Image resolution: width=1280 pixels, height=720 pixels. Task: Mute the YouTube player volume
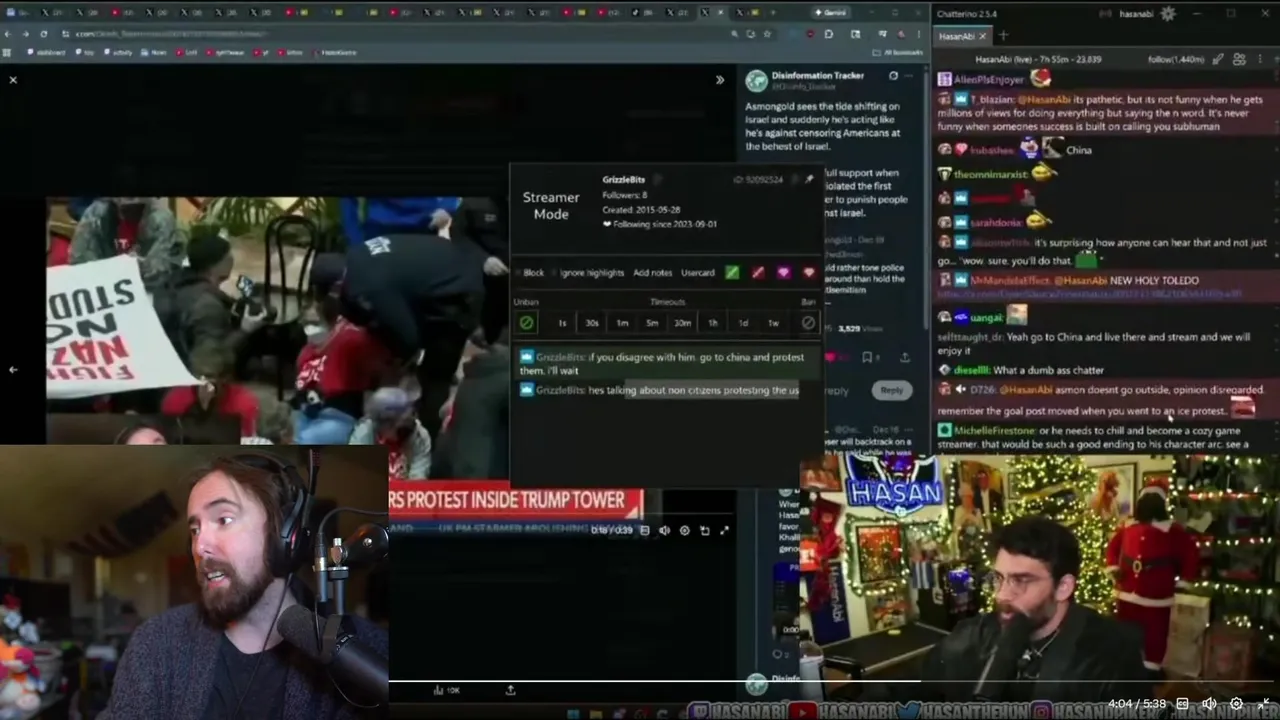click(1209, 703)
